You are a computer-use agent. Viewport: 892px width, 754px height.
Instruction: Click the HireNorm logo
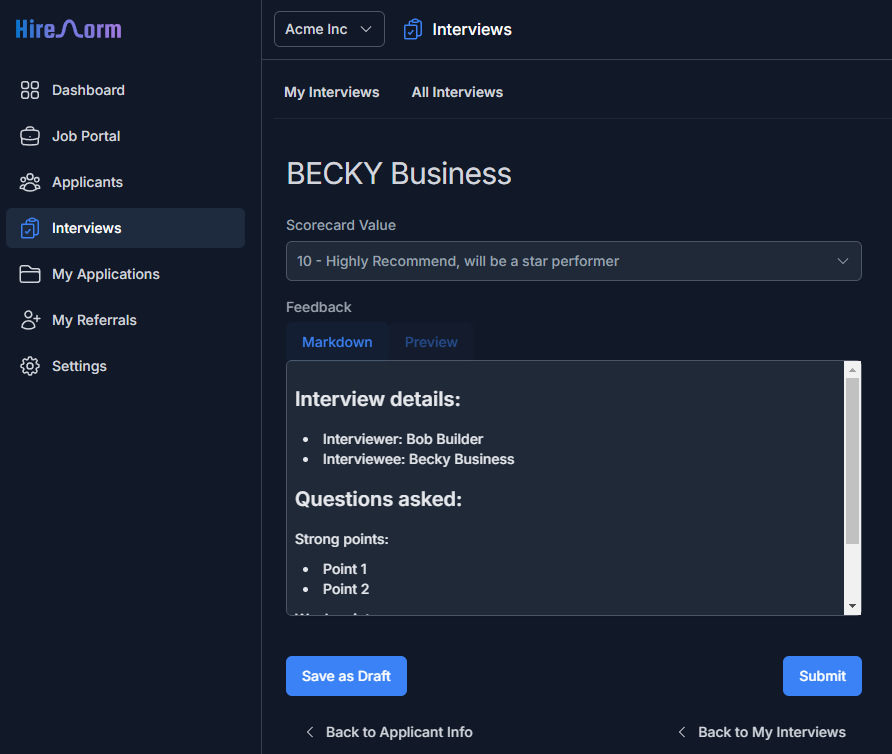pyautogui.click(x=68, y=29)
